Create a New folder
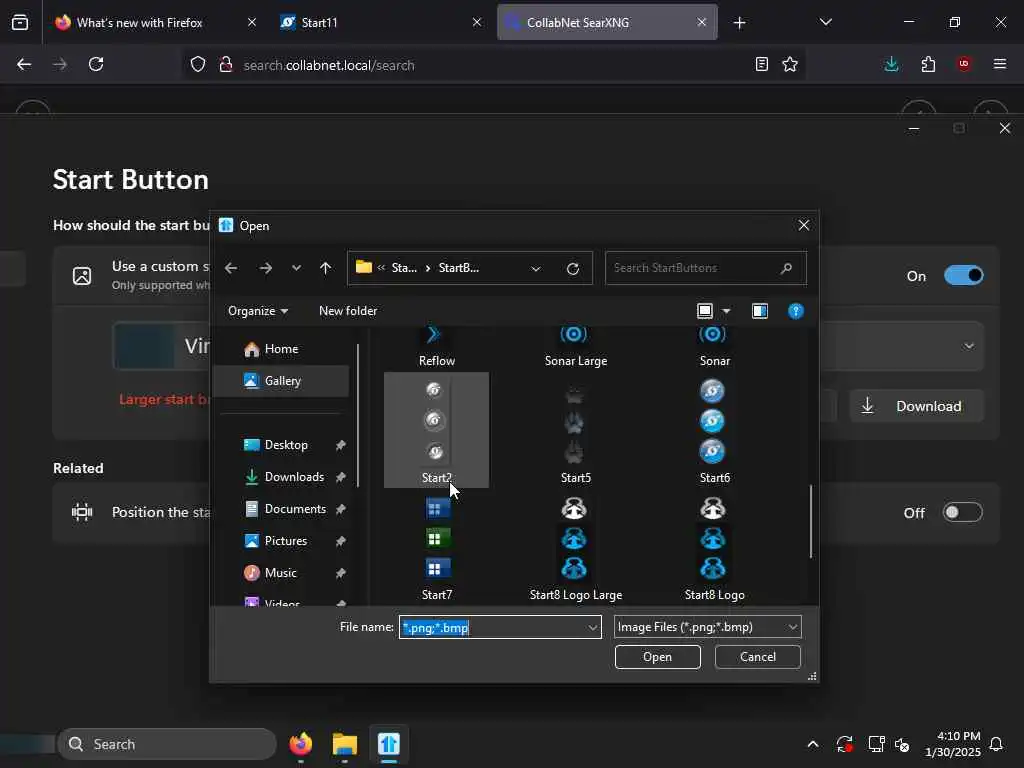 348,311
